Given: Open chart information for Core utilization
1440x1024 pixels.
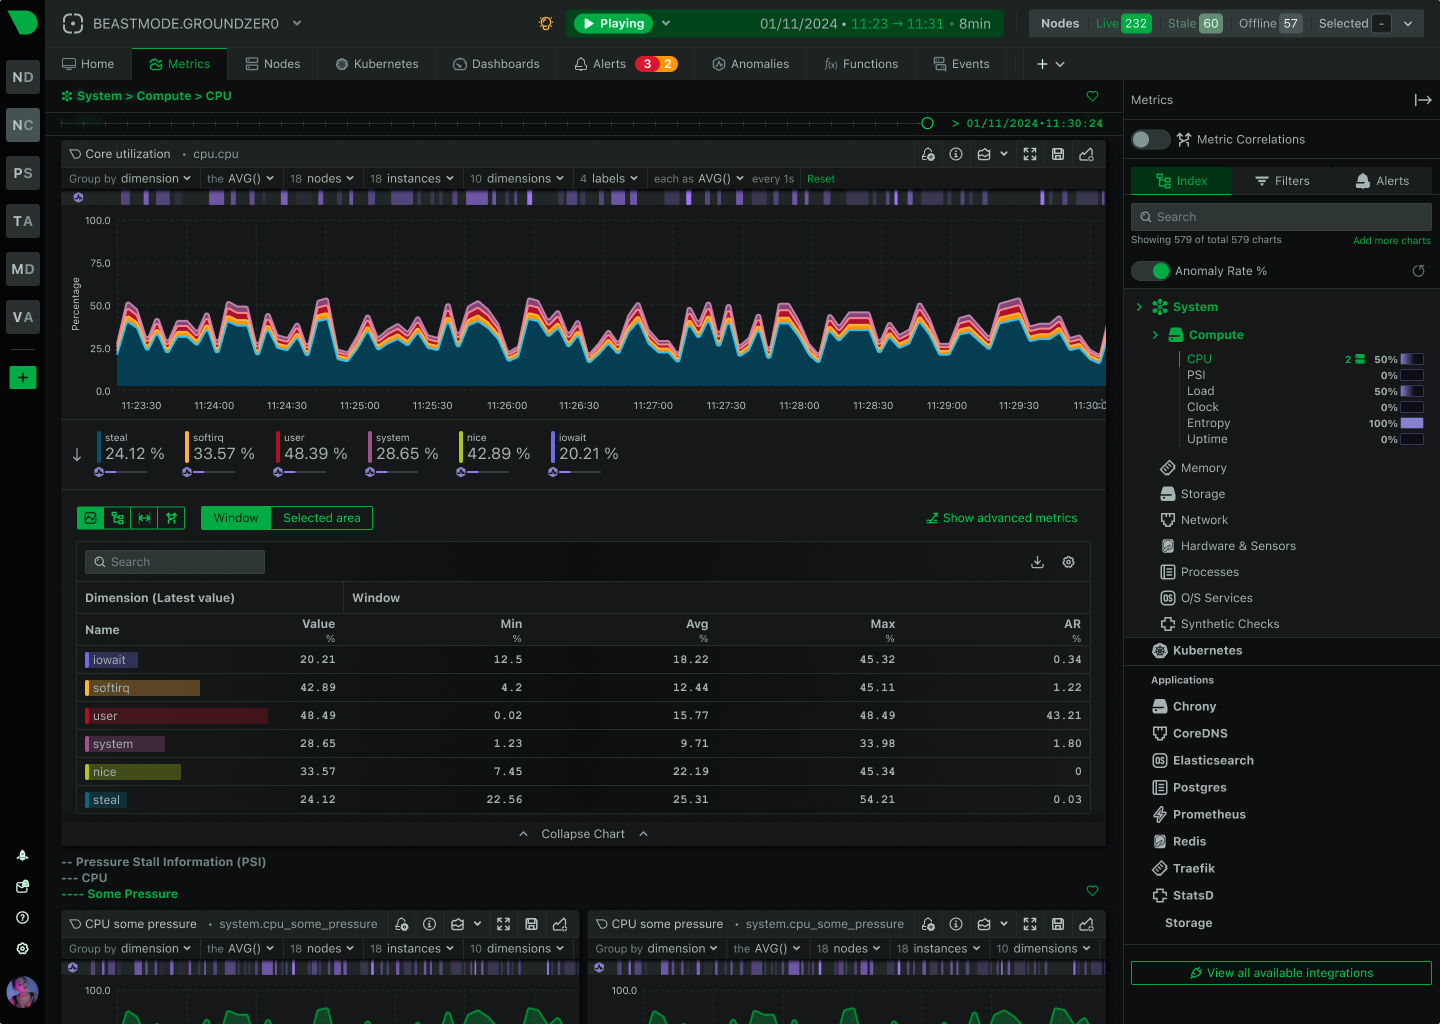Looking at the screenshot, I should tap(956, 154).
